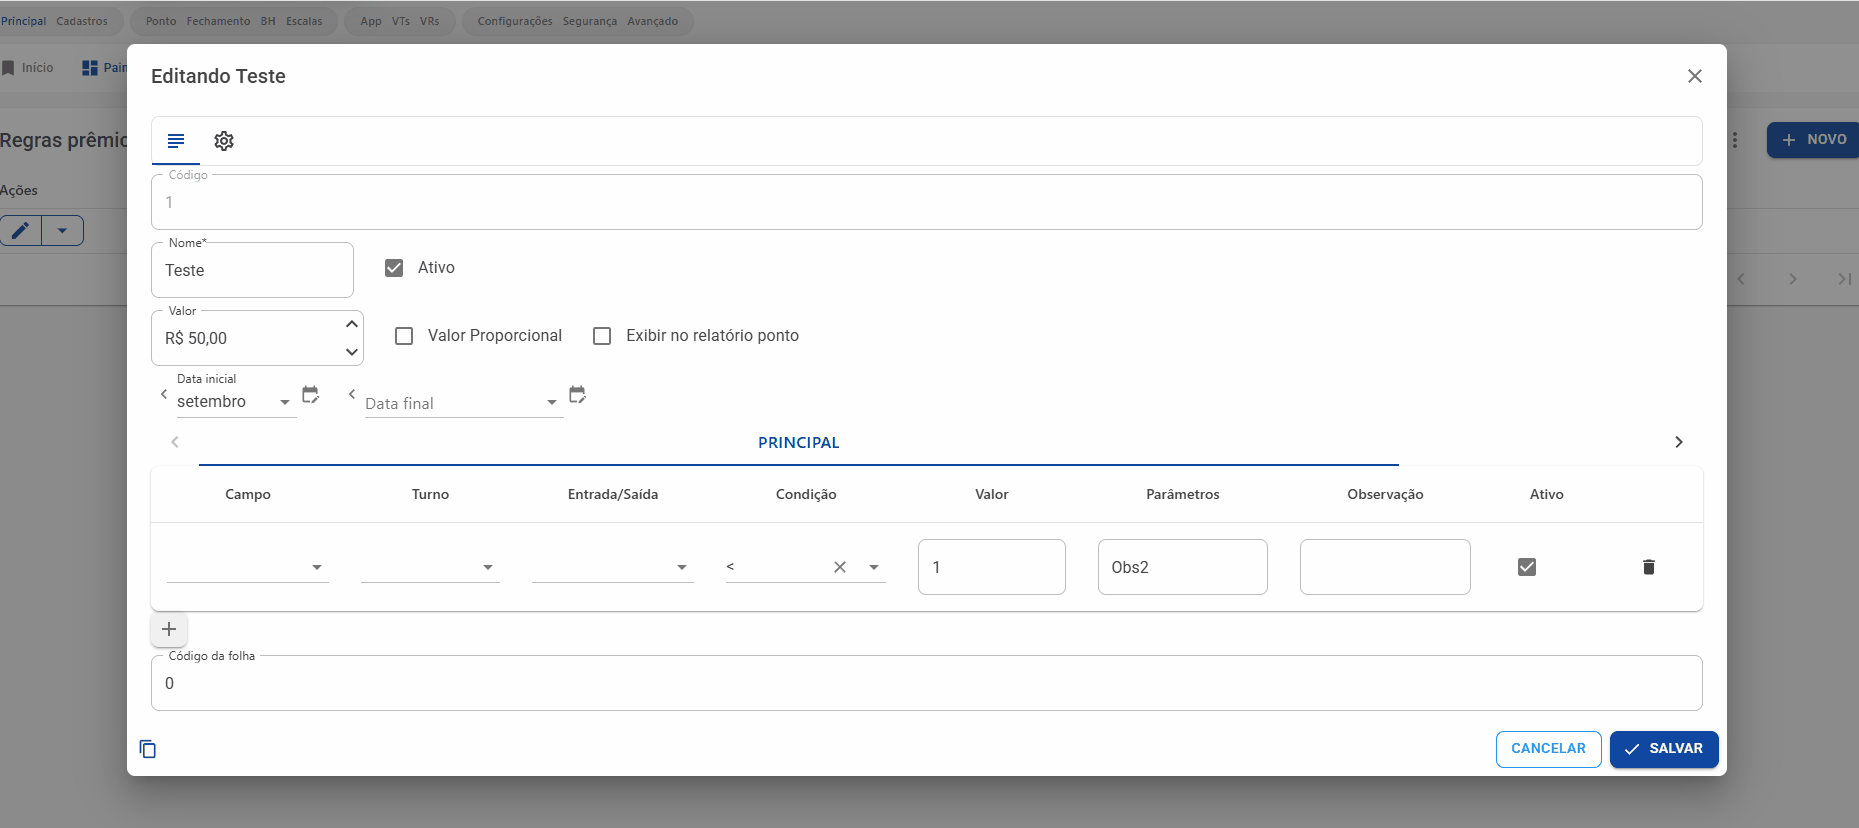The width and height of the screenshot is (1859, 828).
Task: Open the Principal menu
Action: [x=23, y=21]
